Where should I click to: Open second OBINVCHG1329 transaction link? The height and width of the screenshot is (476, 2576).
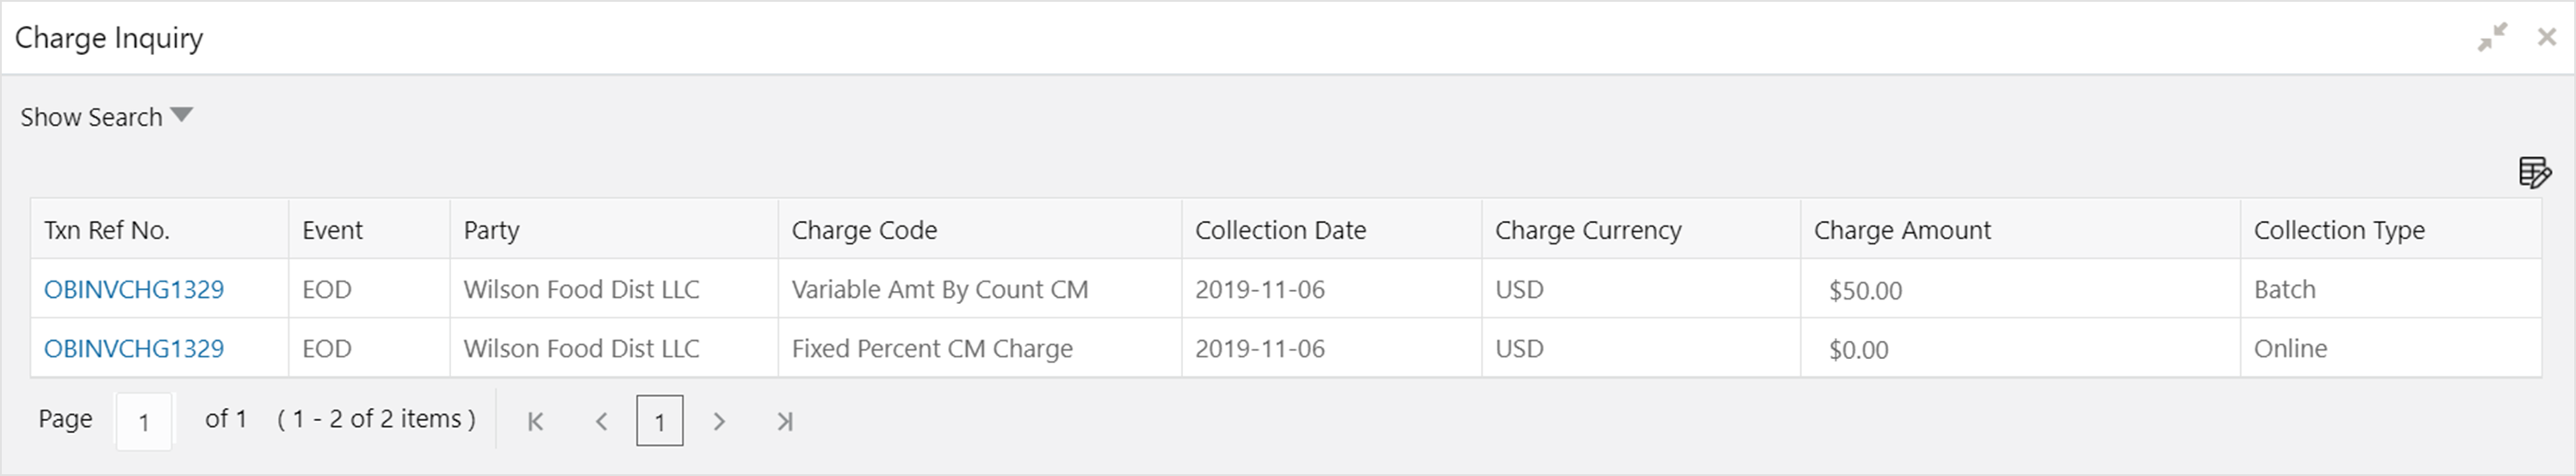click(134, 348)
